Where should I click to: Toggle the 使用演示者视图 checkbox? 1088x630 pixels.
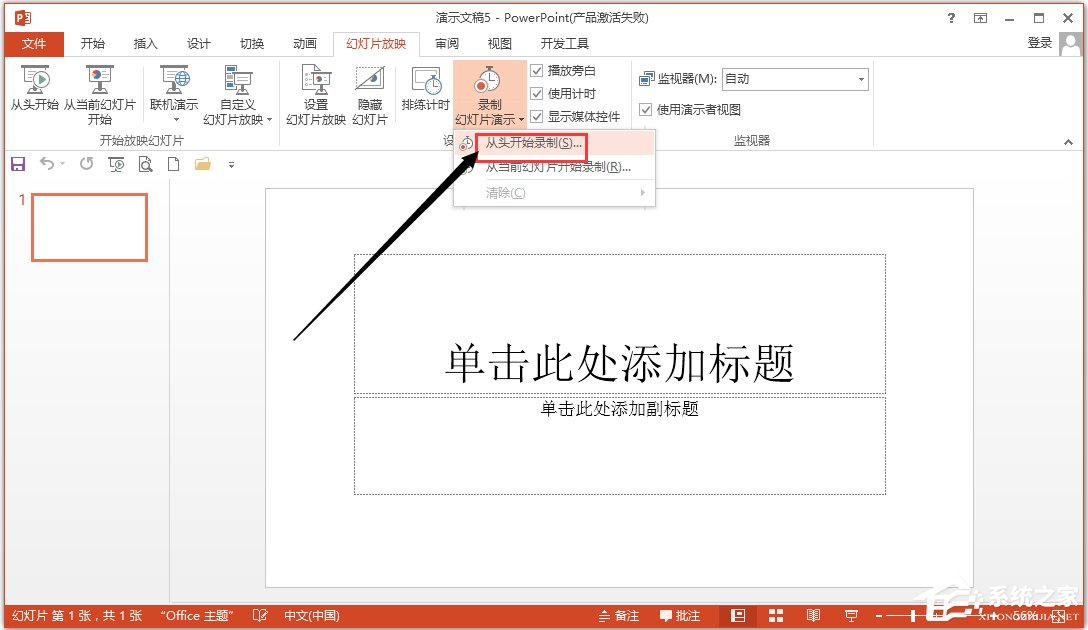645,110
